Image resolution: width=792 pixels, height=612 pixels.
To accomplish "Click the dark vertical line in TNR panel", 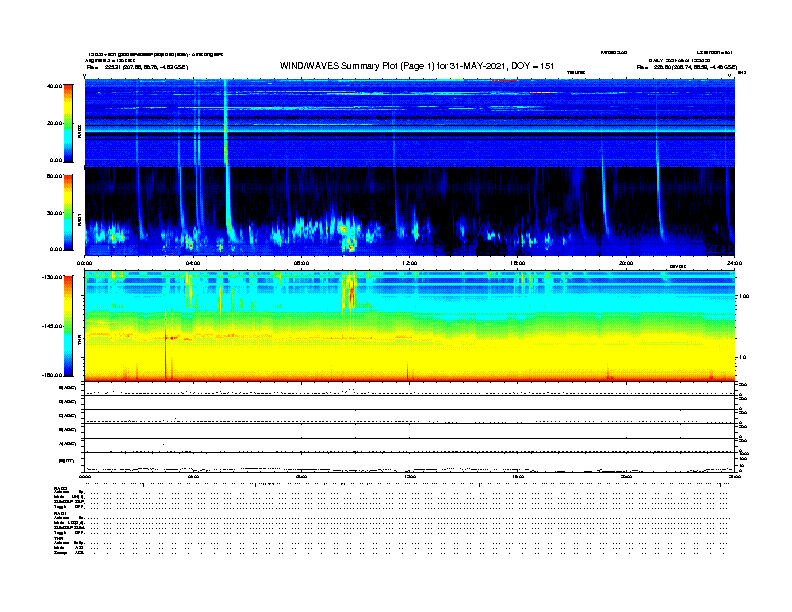I will coord(165,355).
